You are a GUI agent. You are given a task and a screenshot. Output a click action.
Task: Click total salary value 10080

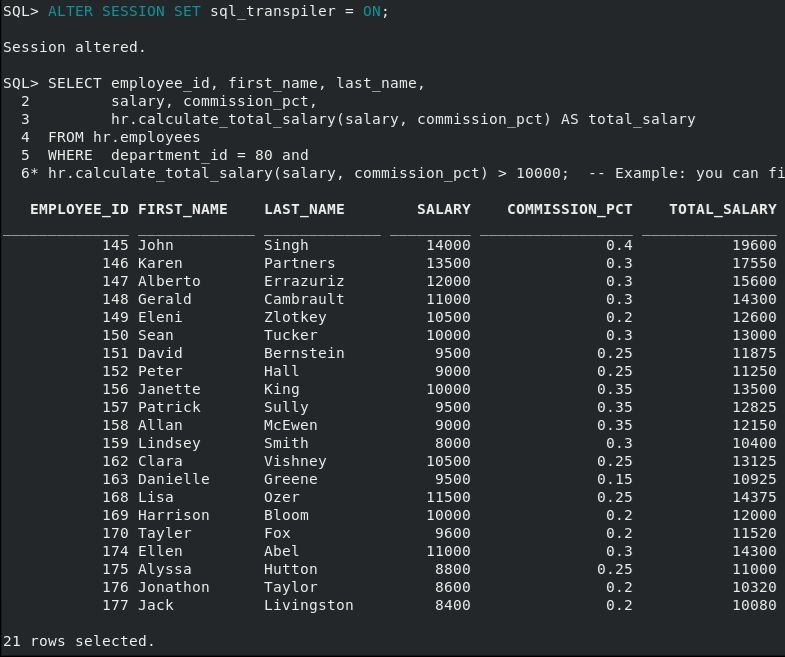[x=754, y=606]
